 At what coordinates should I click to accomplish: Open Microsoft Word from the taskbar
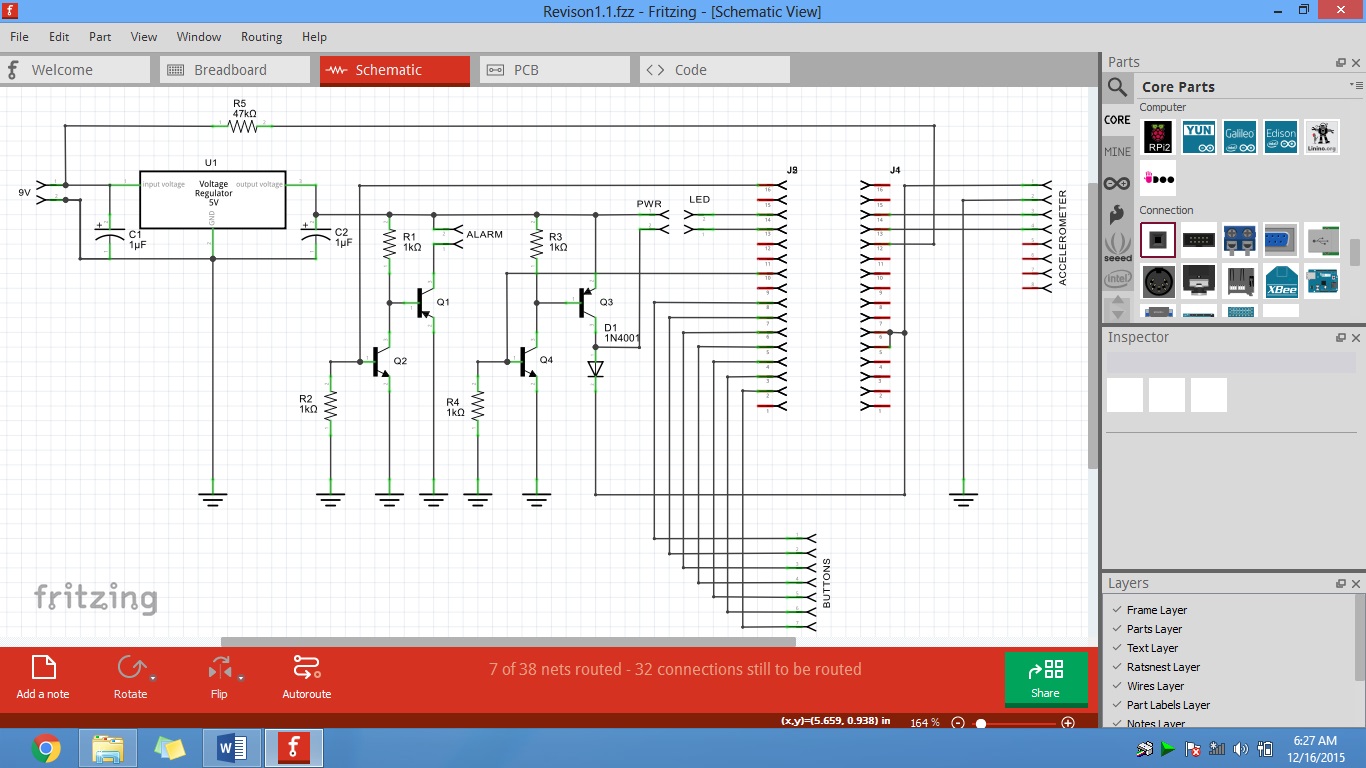tap(232, 748)
